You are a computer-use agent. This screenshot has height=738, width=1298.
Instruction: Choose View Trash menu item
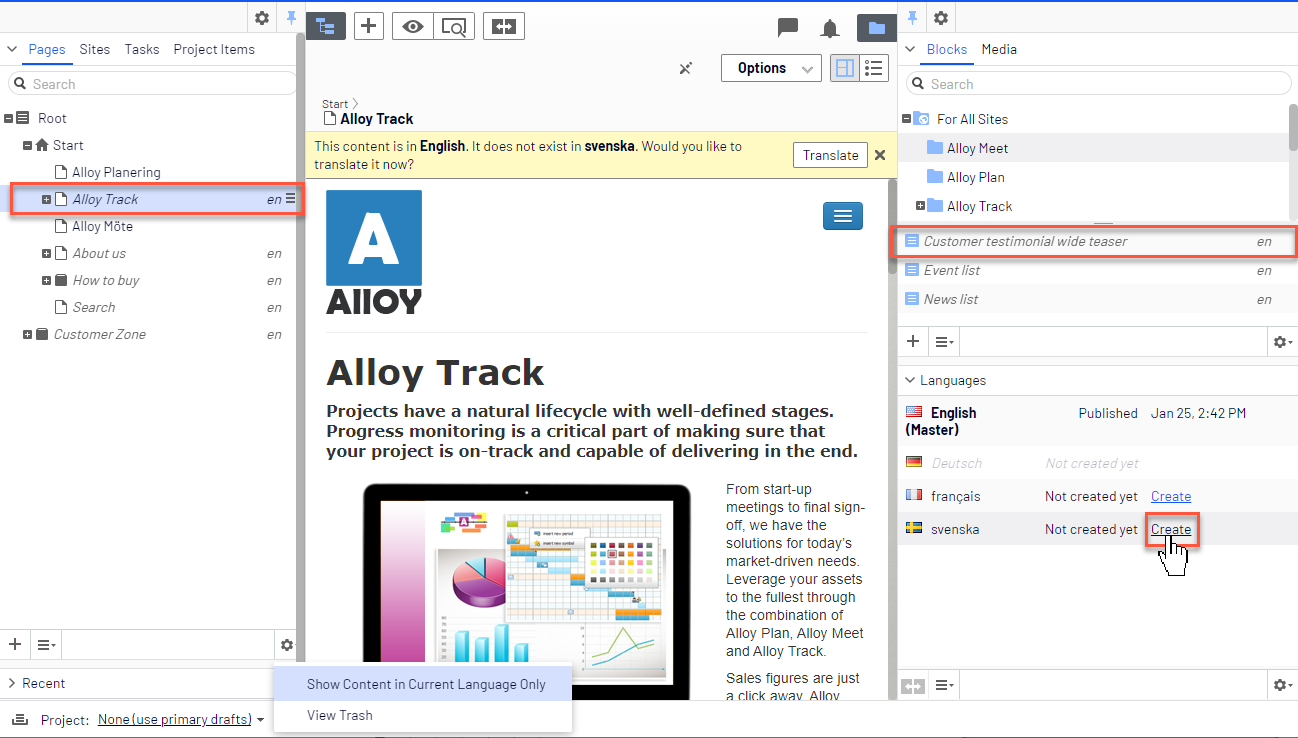[423, 715]
